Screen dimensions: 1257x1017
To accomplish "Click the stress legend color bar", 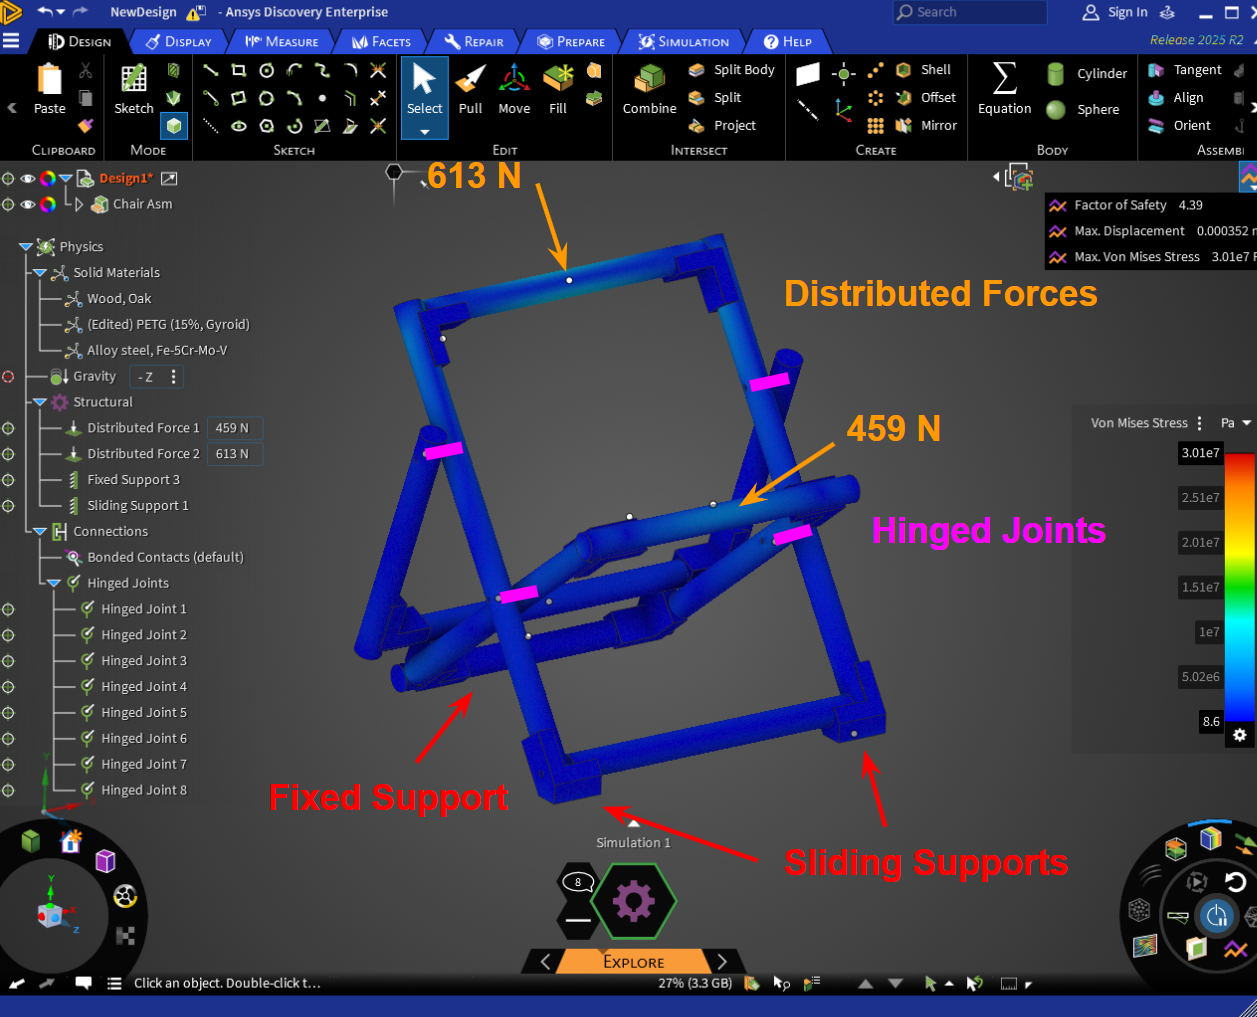I will pos(1240,587).
